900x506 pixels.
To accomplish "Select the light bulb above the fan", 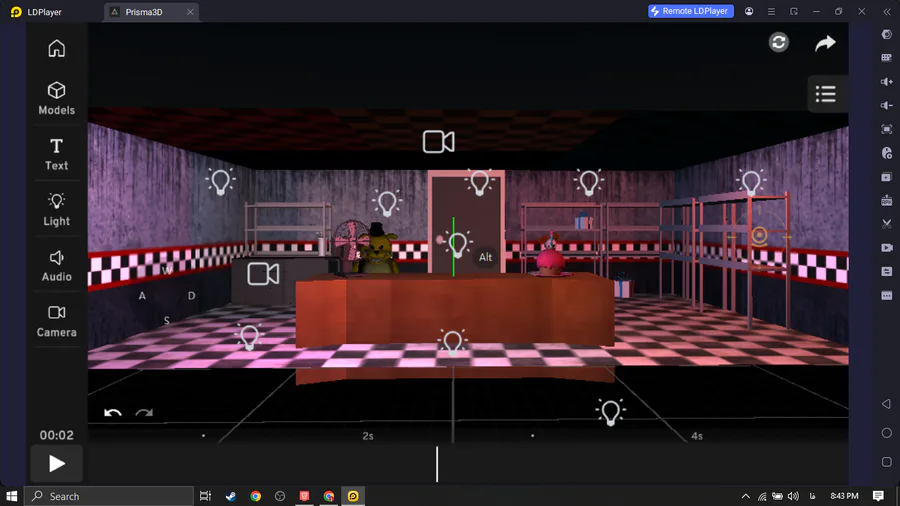I will (387, 203).
